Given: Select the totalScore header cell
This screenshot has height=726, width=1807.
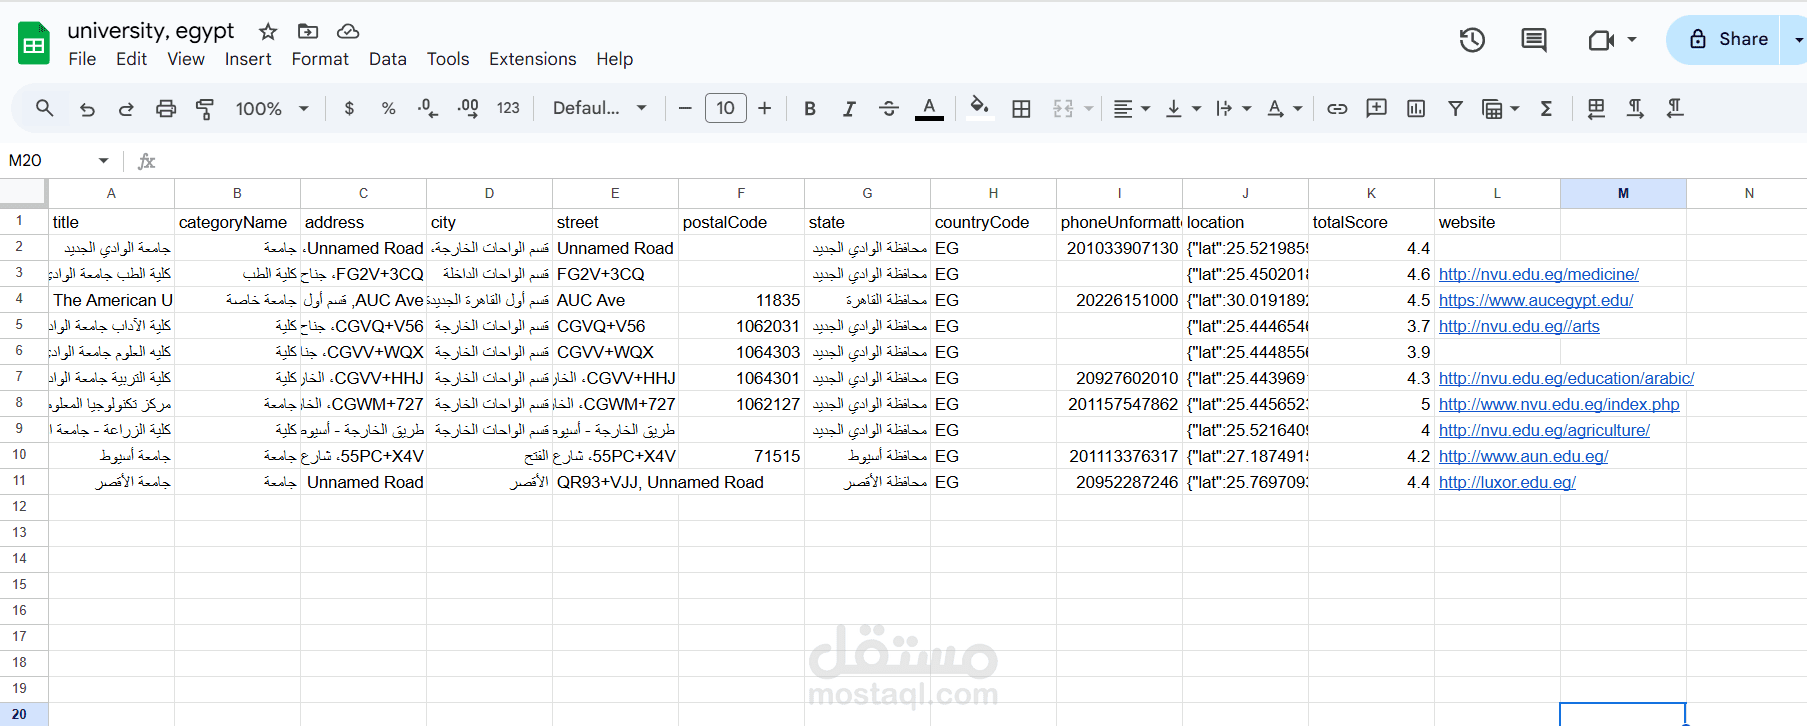Looking at the screenshot, I should tap(1371, 222).
